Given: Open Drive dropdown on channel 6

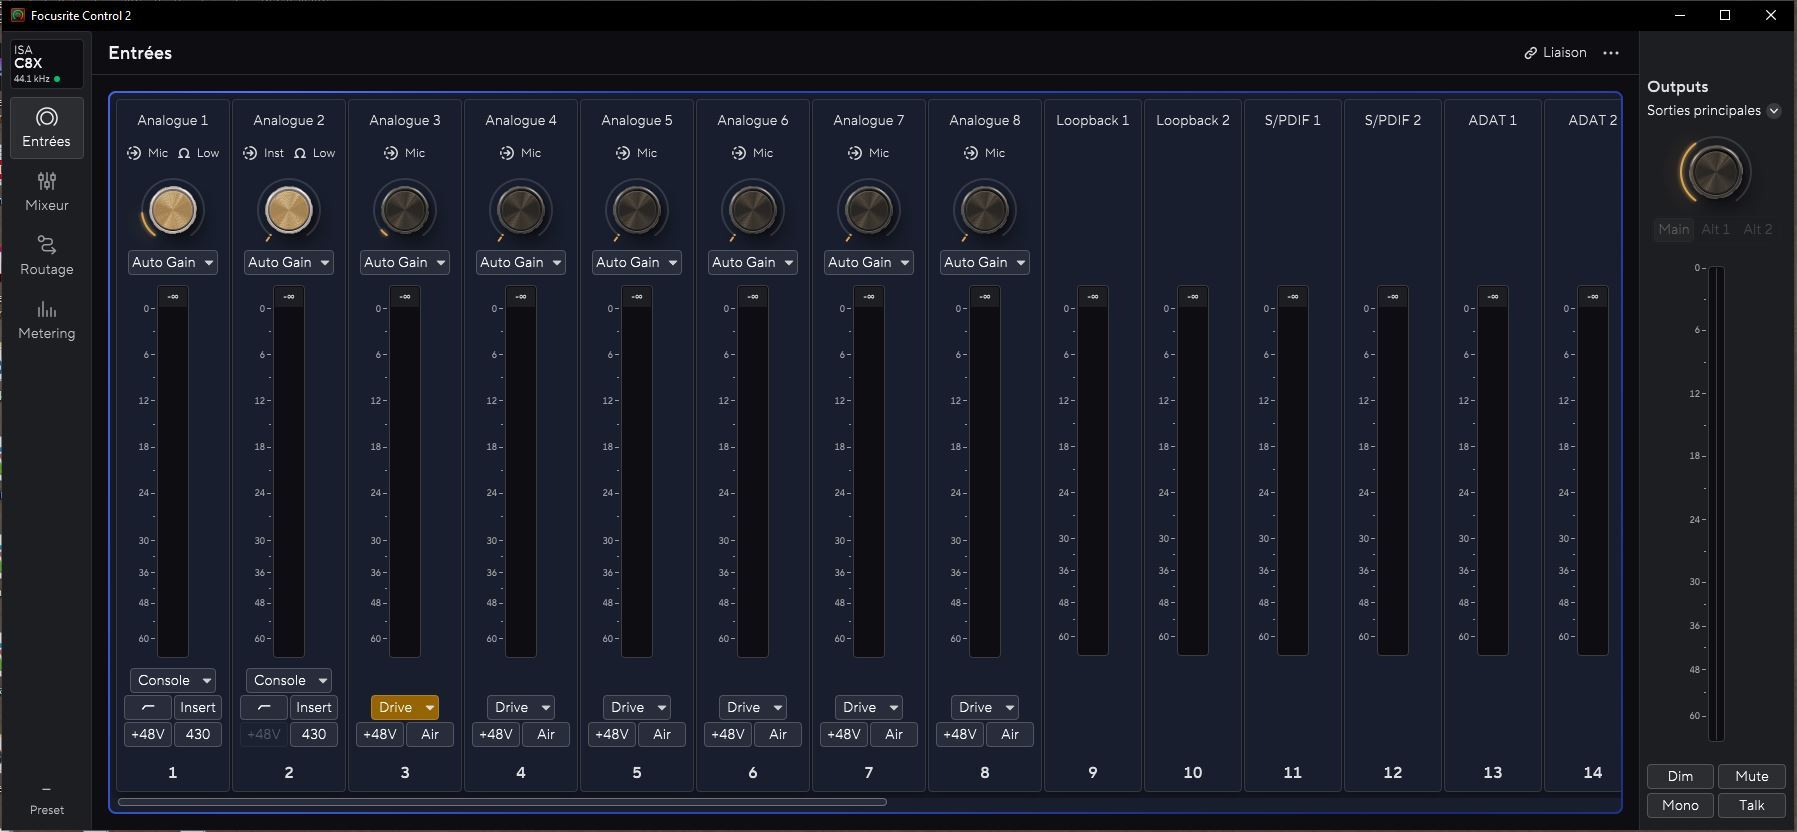Looking at the screenshot, I should coord(753,707).
